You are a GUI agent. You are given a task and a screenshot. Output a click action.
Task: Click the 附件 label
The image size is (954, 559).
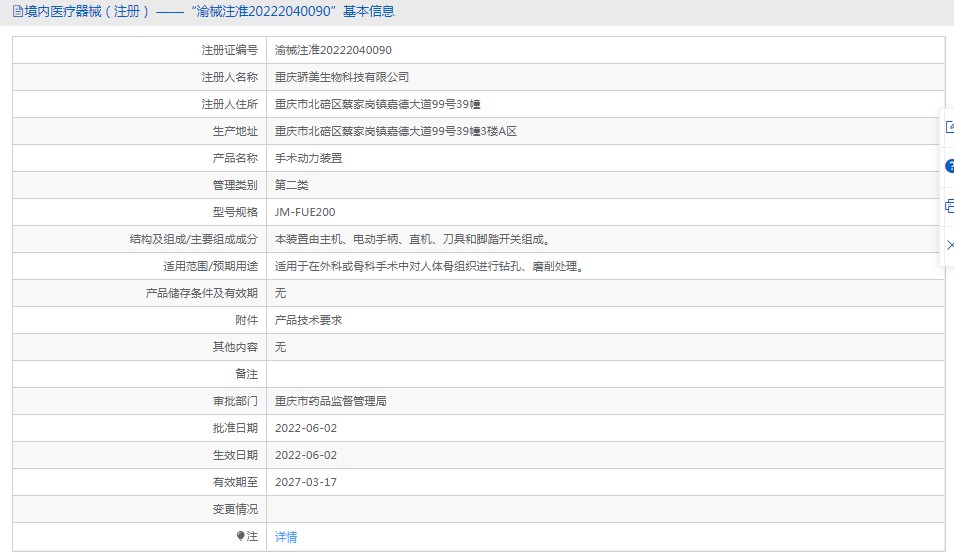click(x=246, y=320)
